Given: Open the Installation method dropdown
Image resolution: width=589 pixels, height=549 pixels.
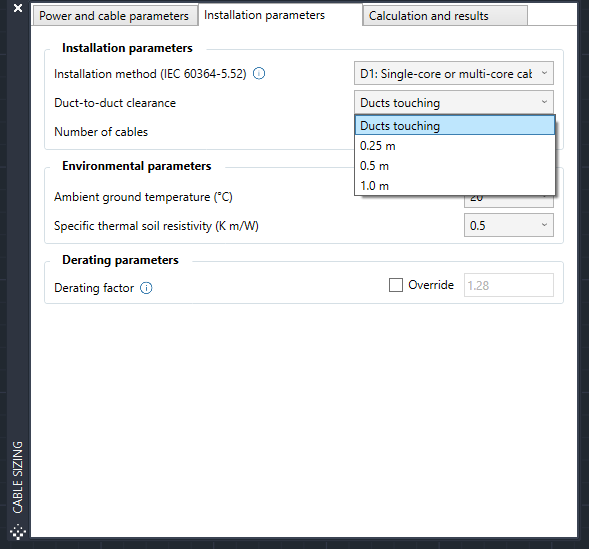Looking at the screenshot, I should 453,73.
